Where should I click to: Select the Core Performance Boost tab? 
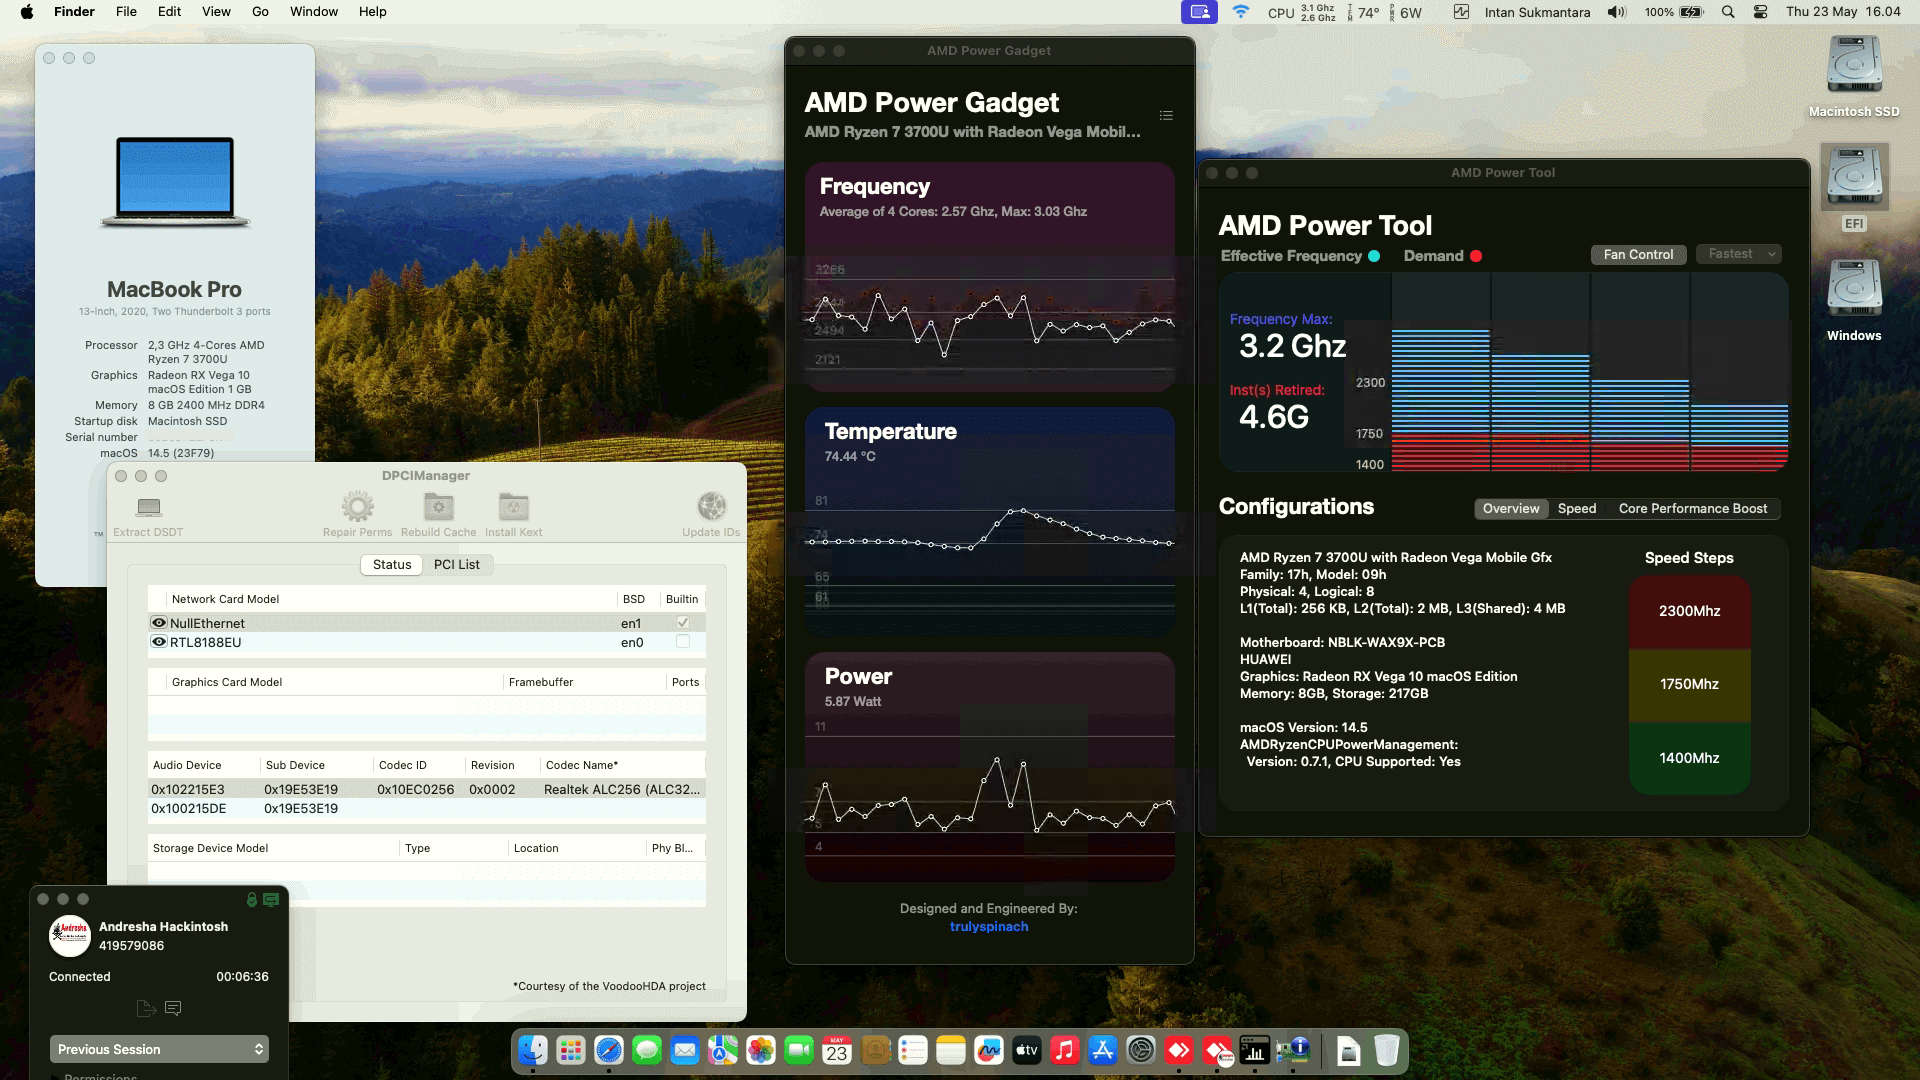tap(1693, 509)
